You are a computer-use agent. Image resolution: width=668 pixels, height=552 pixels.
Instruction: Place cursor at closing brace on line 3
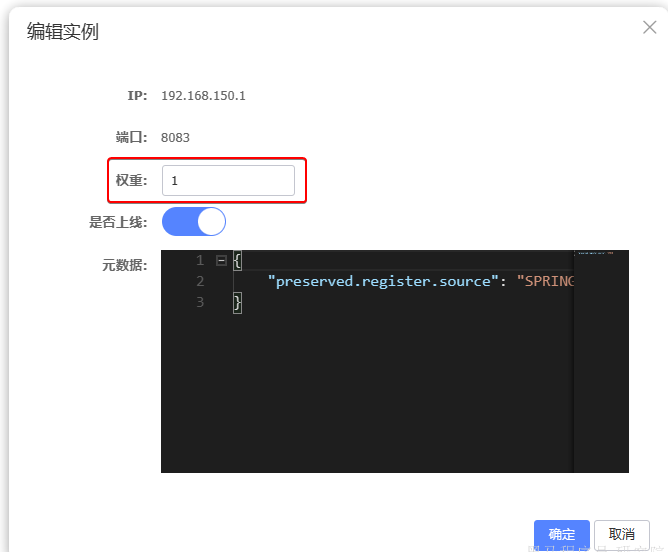click(x=237, y=302)
